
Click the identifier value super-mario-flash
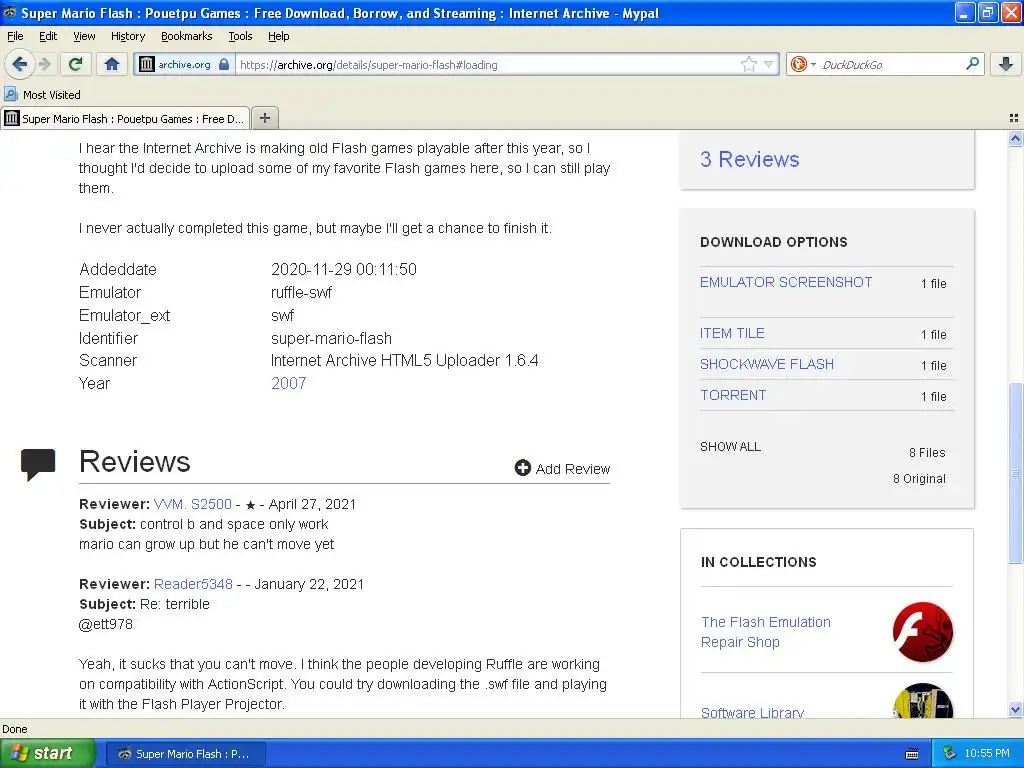click(x=331, y=338)
